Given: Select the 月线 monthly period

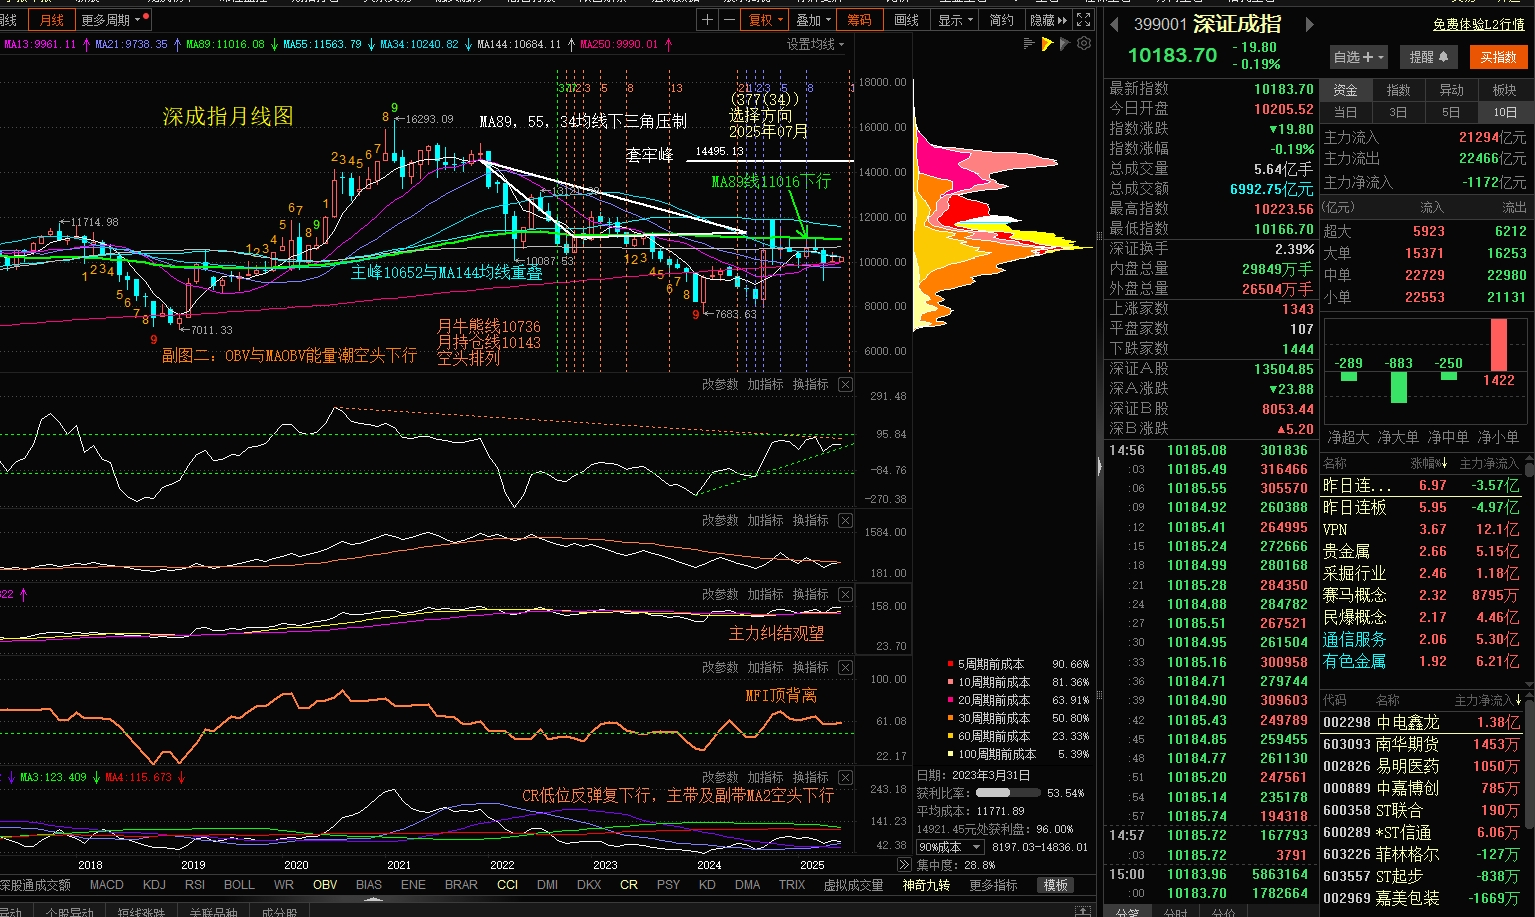Looking at the screenshot, I should tap(51, 20).
